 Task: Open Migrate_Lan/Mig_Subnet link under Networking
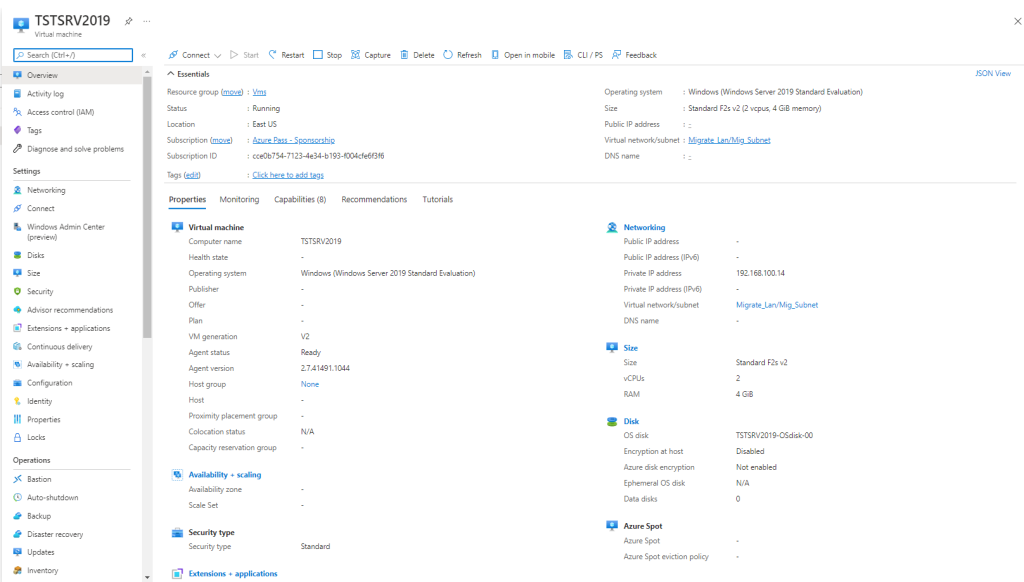click(x=776, y=305)
